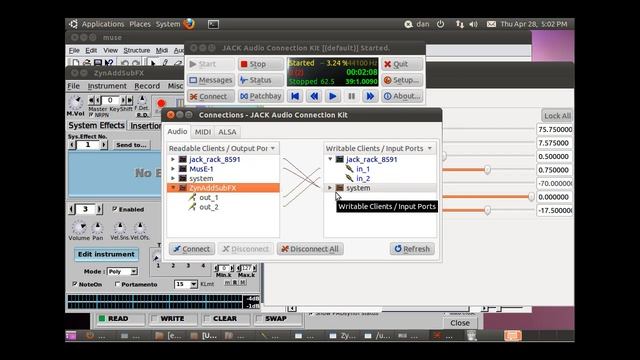
Task: Click the Connect button in JACK control panel
Action: [x=211, y=96]
